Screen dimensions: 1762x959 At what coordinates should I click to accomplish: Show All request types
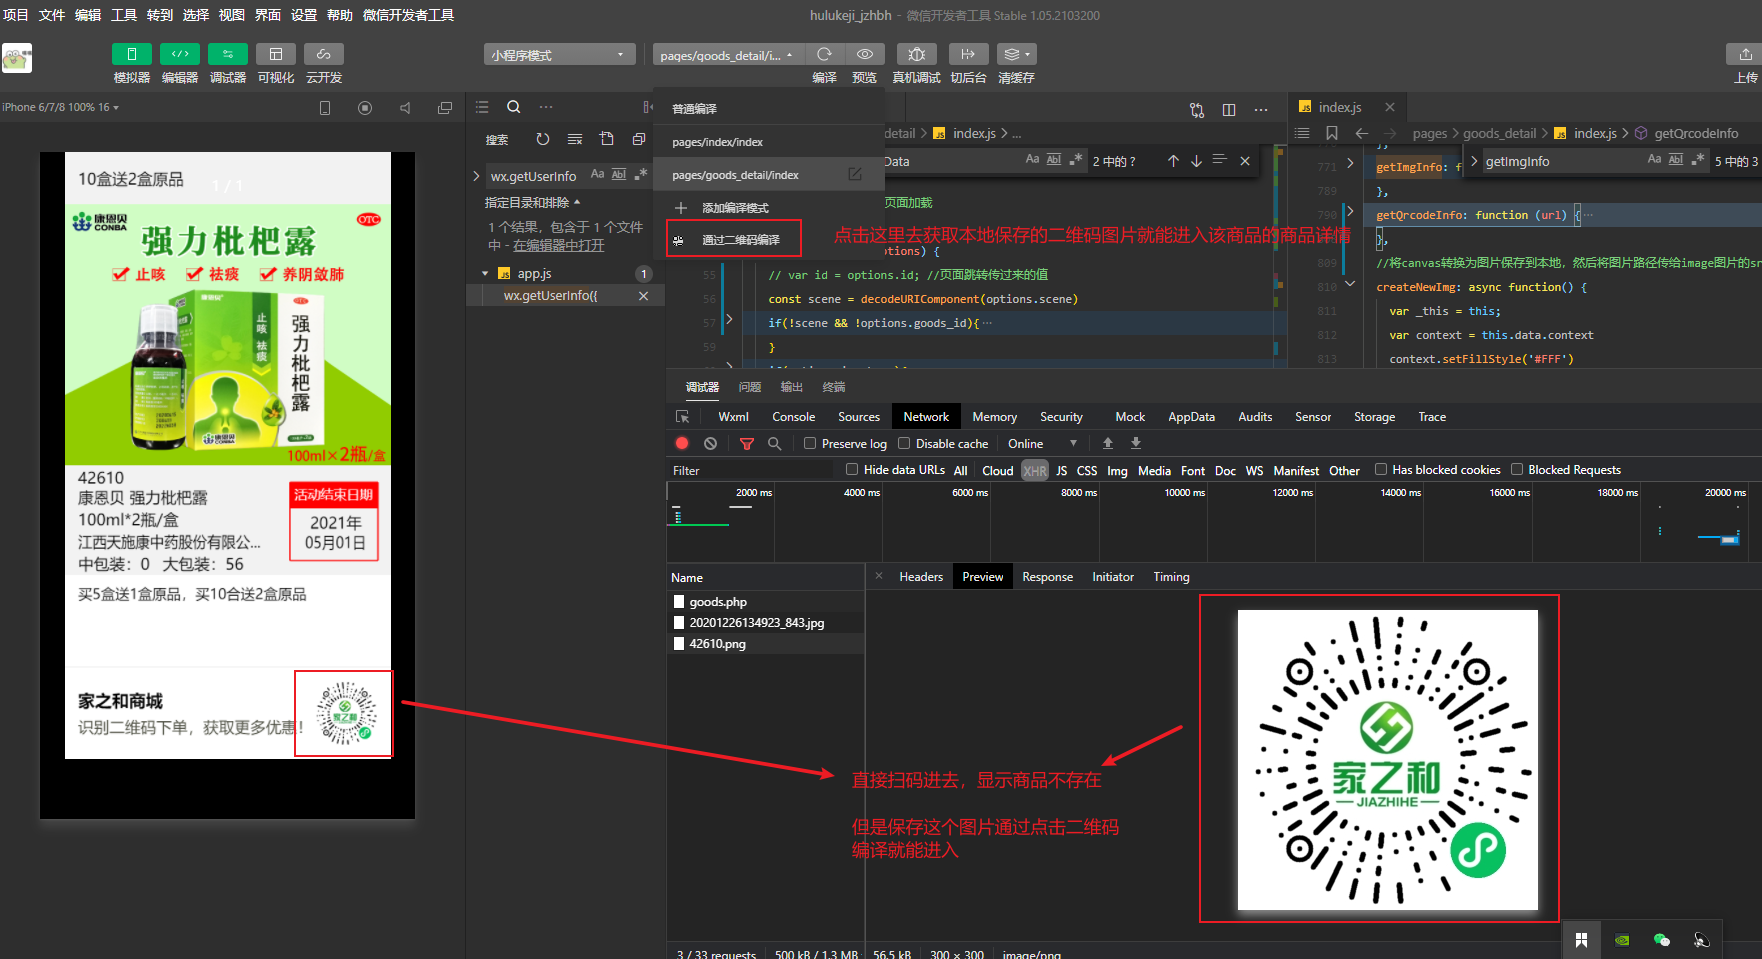coord(960,471)
